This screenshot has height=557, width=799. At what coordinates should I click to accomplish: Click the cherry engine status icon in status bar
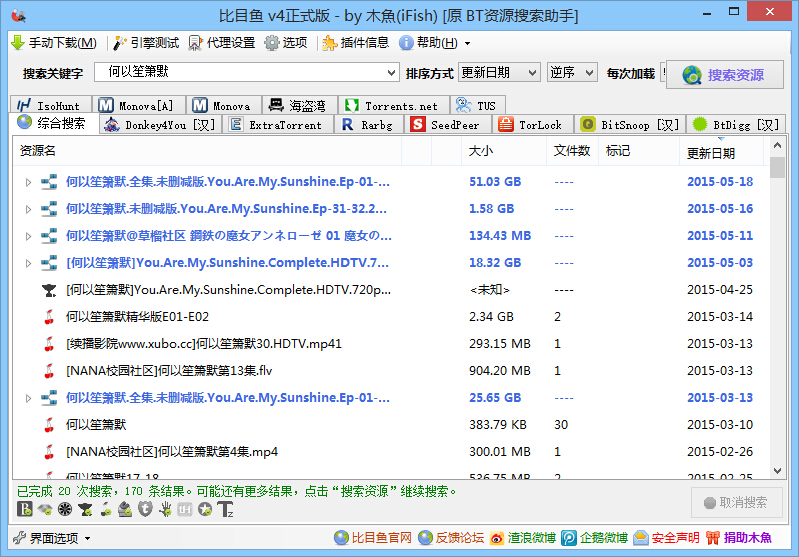pos(106,509)
